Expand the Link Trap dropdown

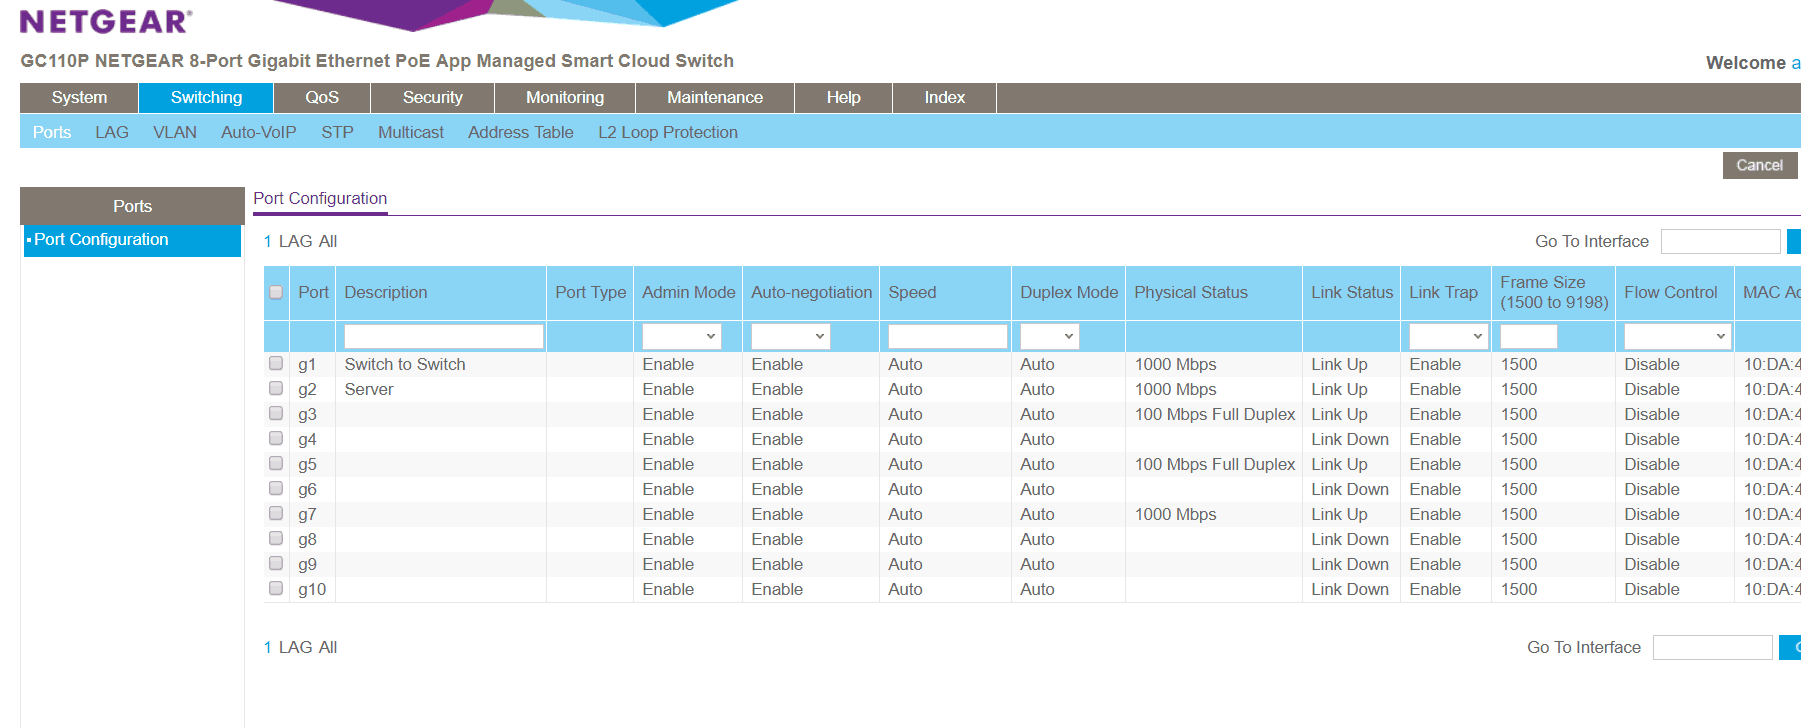pos(1448,337)
